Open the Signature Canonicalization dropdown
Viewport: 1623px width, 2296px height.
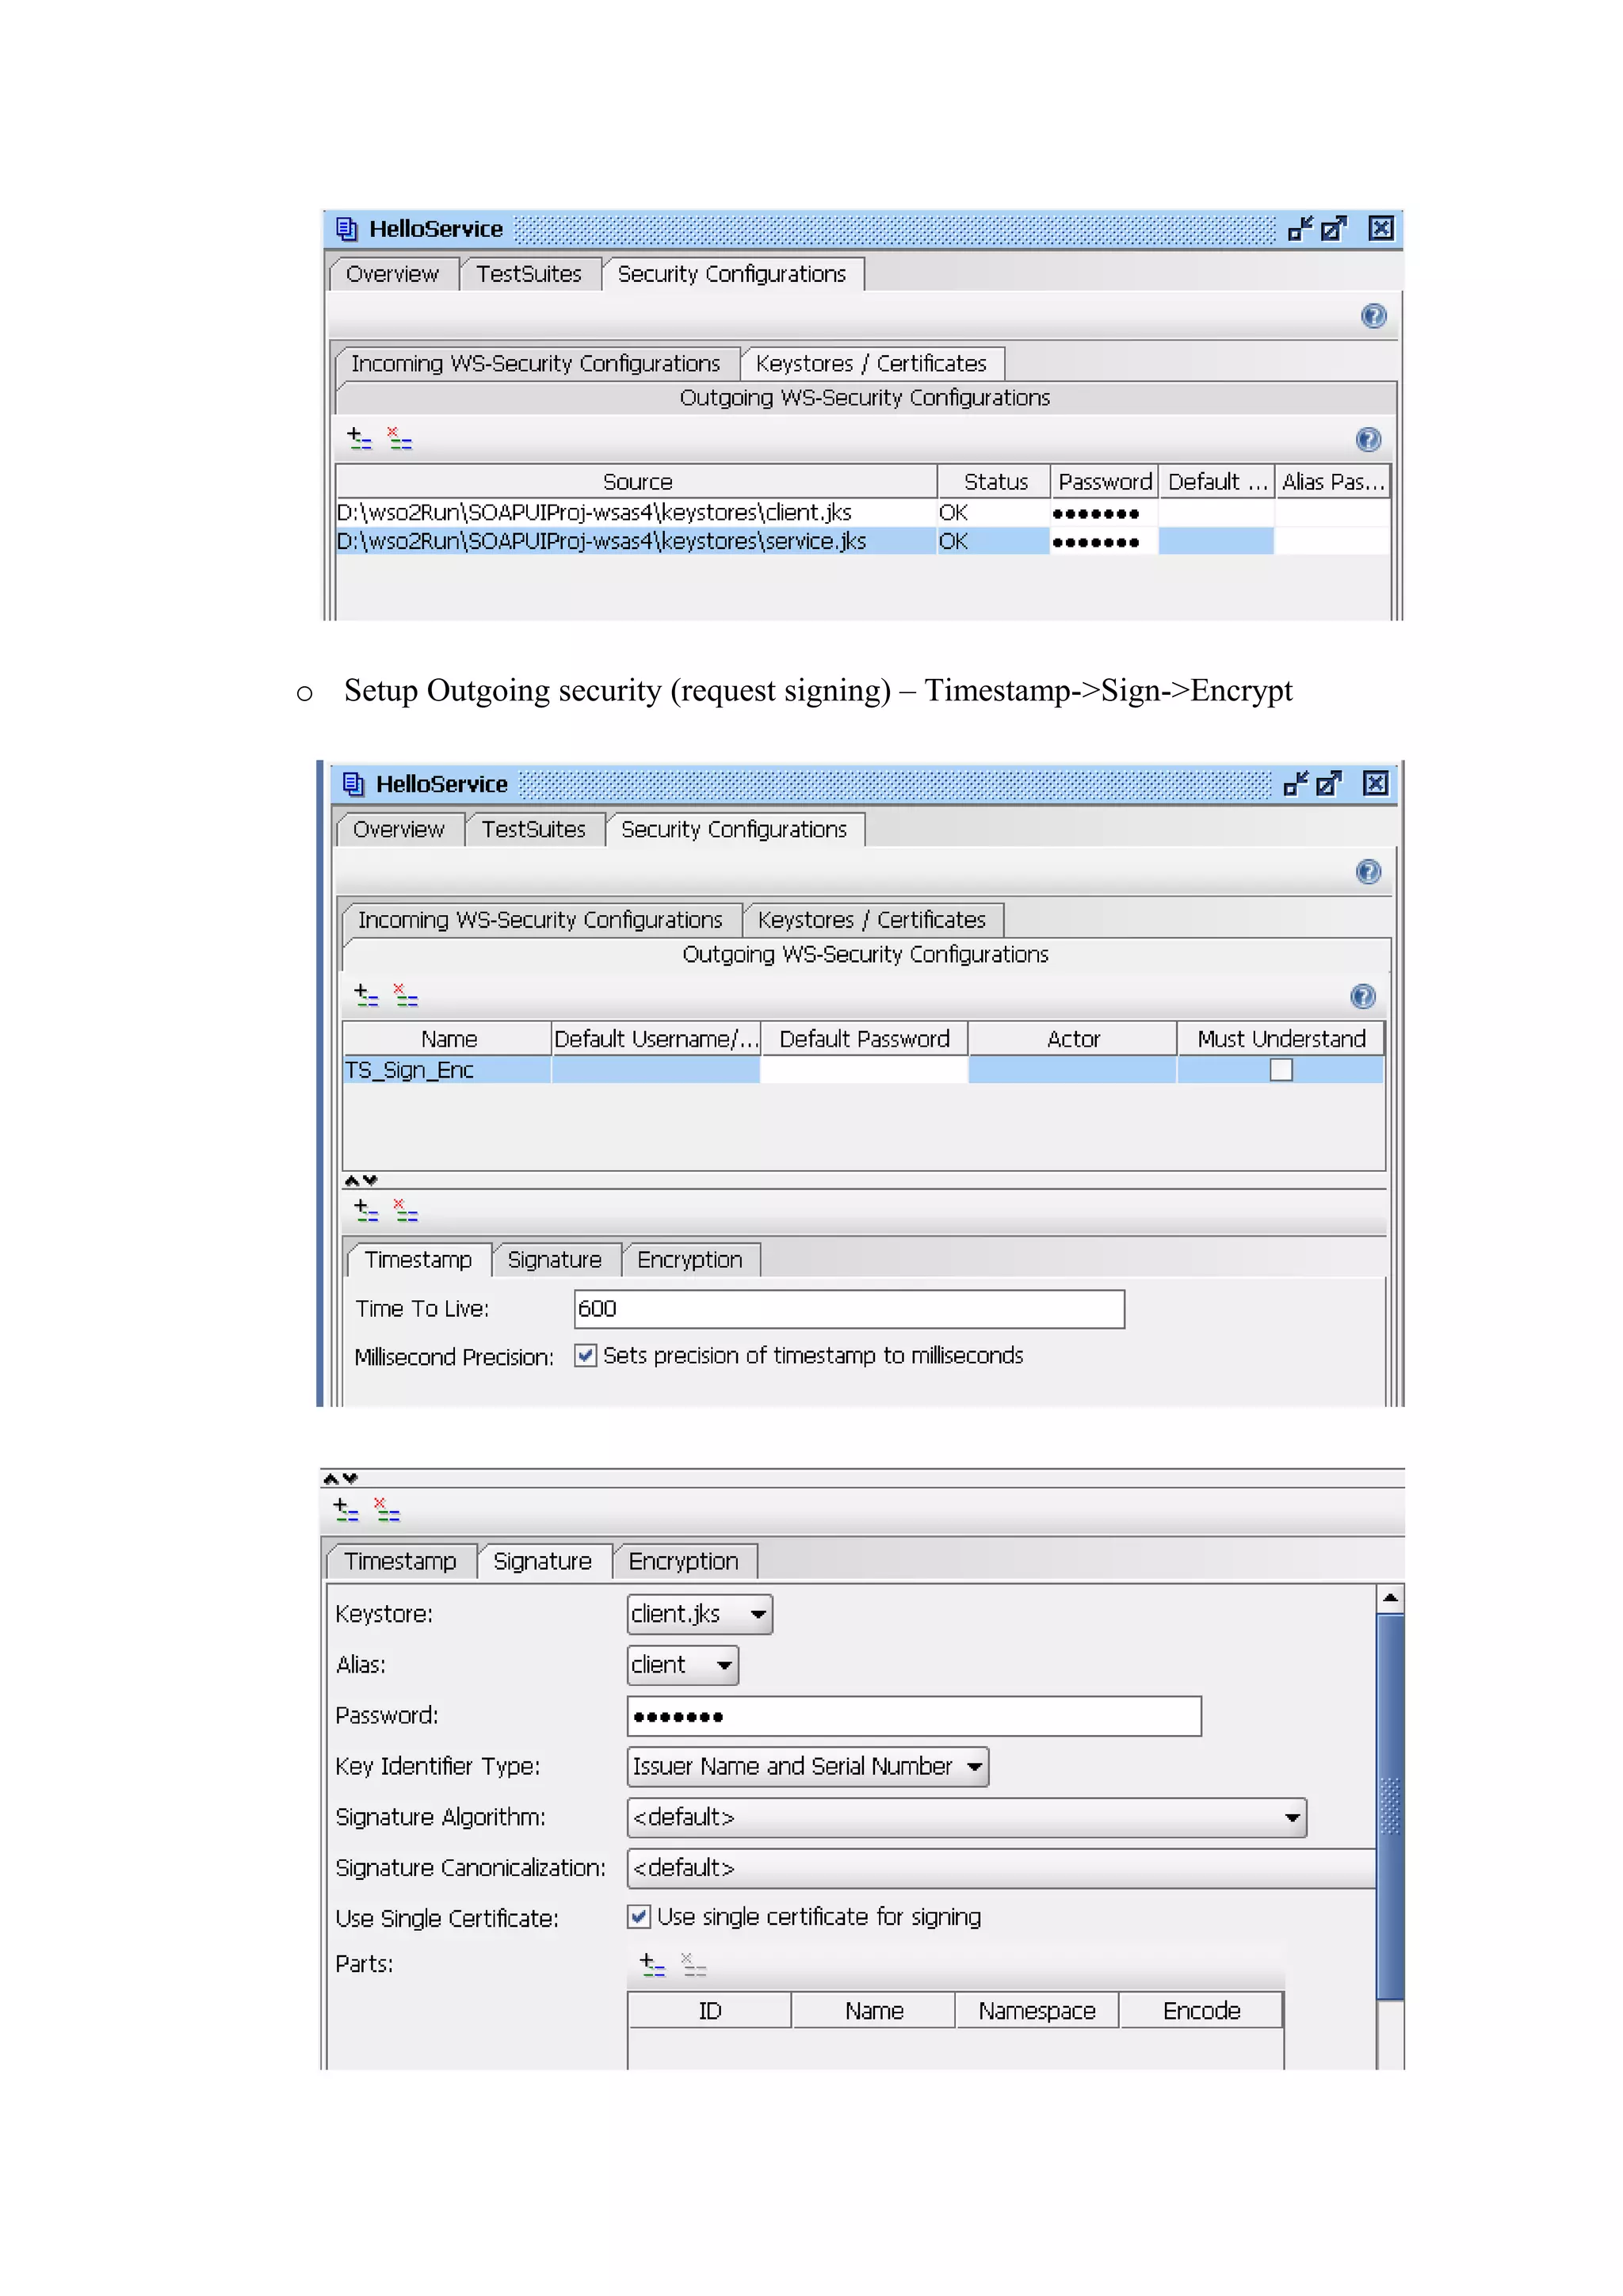coord(1001,1868)
